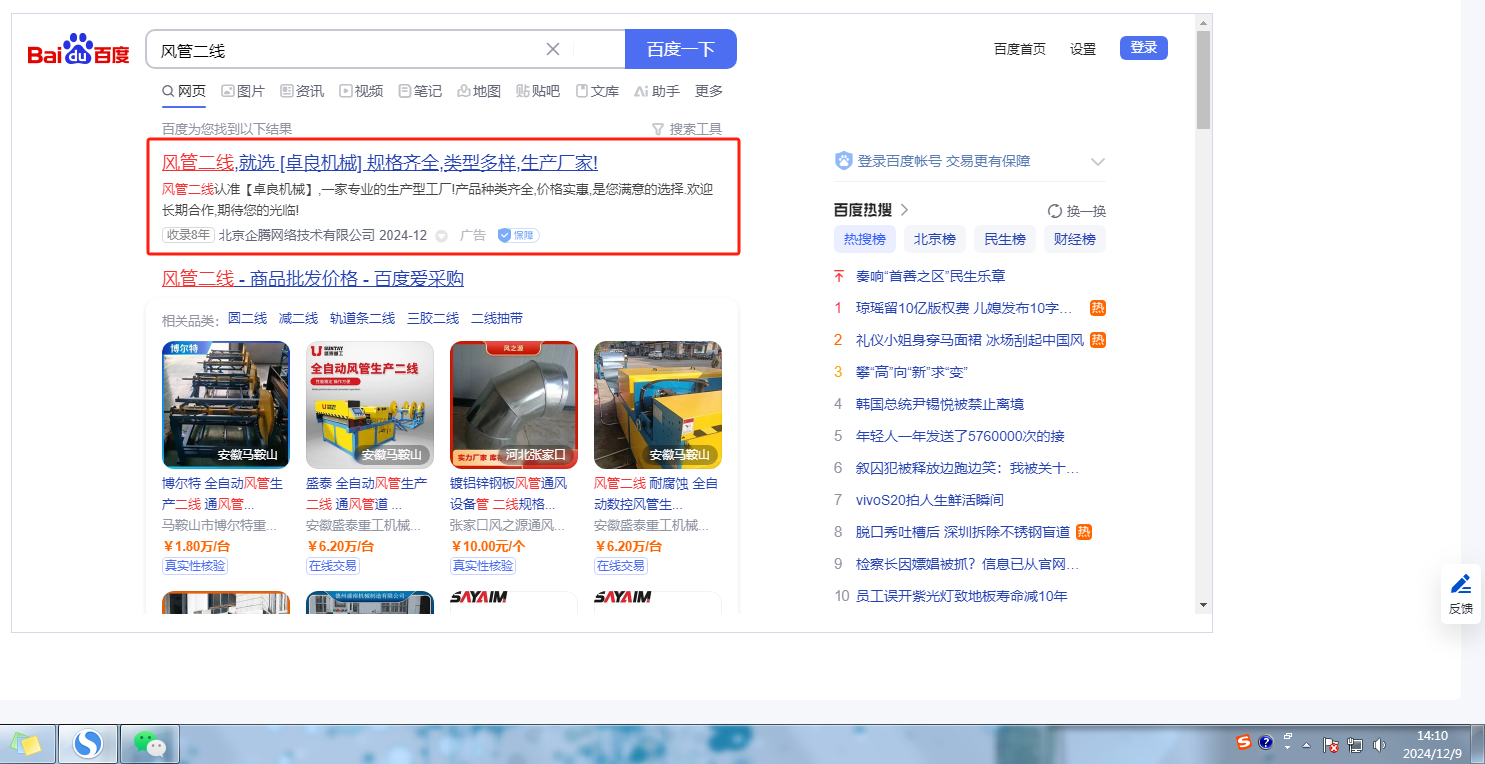Image resolution: width=1485 pixels, height=764 pixels.
Task: Select the 网页 tab
Action: (x=184, y=91)
